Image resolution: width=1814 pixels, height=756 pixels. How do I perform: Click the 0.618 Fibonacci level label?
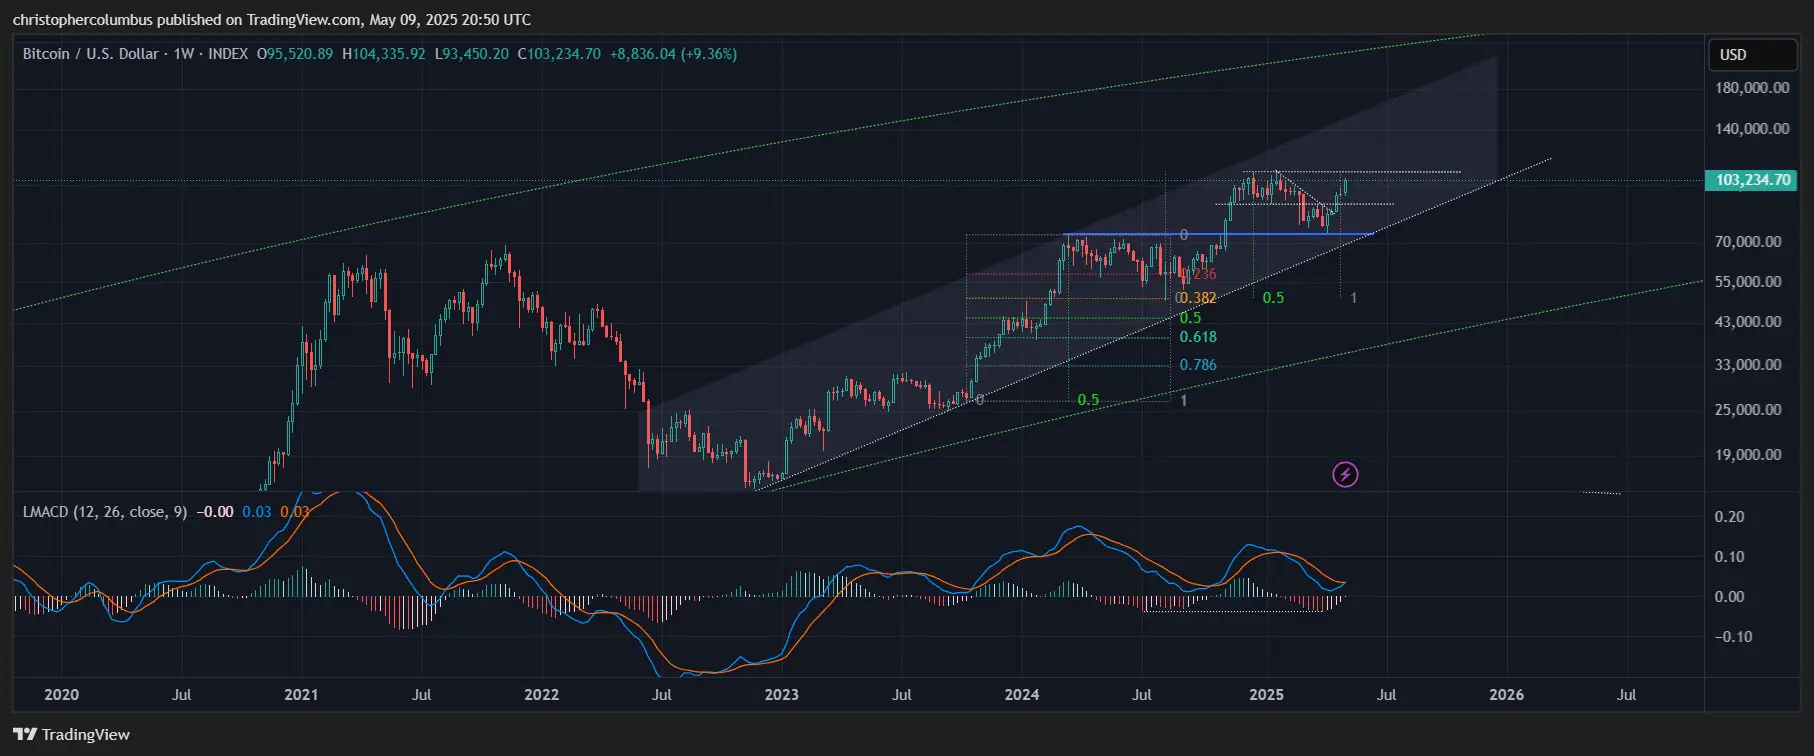1198,337
